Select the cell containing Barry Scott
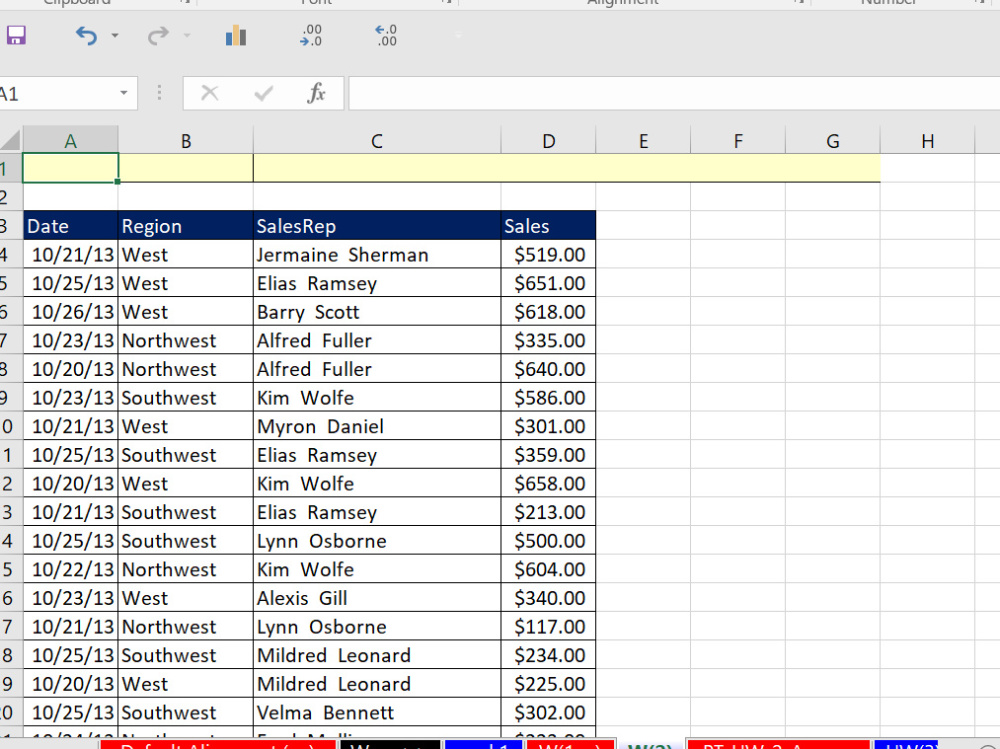1000x749 pixels. pyautogui.click(x=377, y=311)
